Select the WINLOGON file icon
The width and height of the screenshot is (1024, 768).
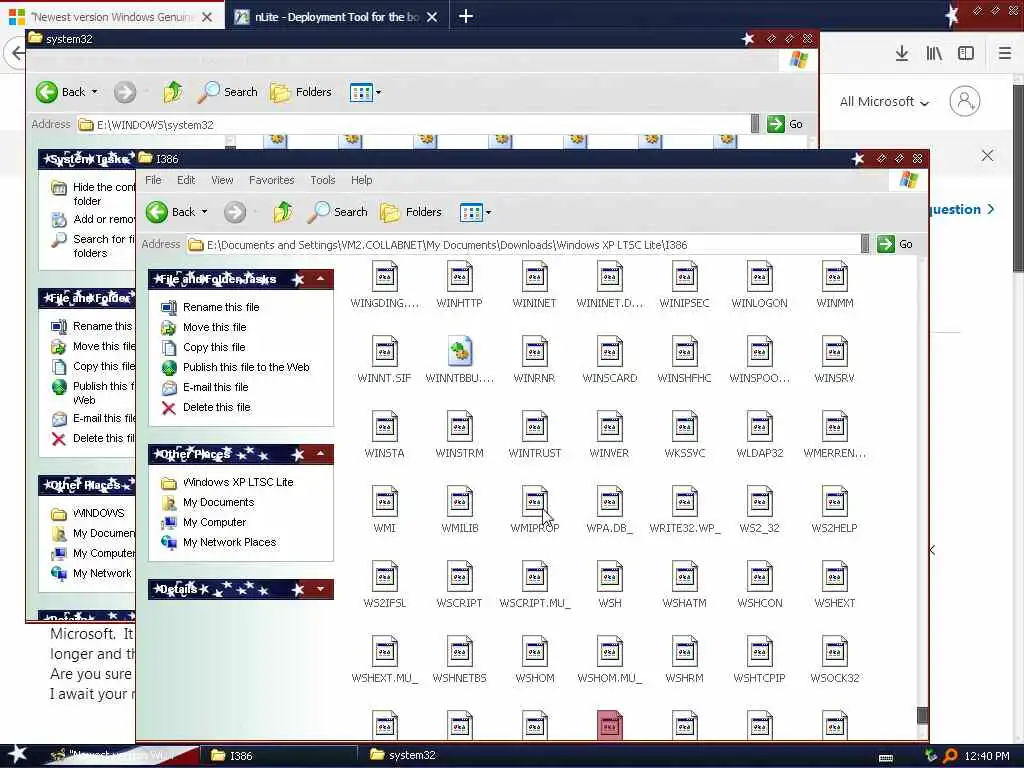[760, 277]
